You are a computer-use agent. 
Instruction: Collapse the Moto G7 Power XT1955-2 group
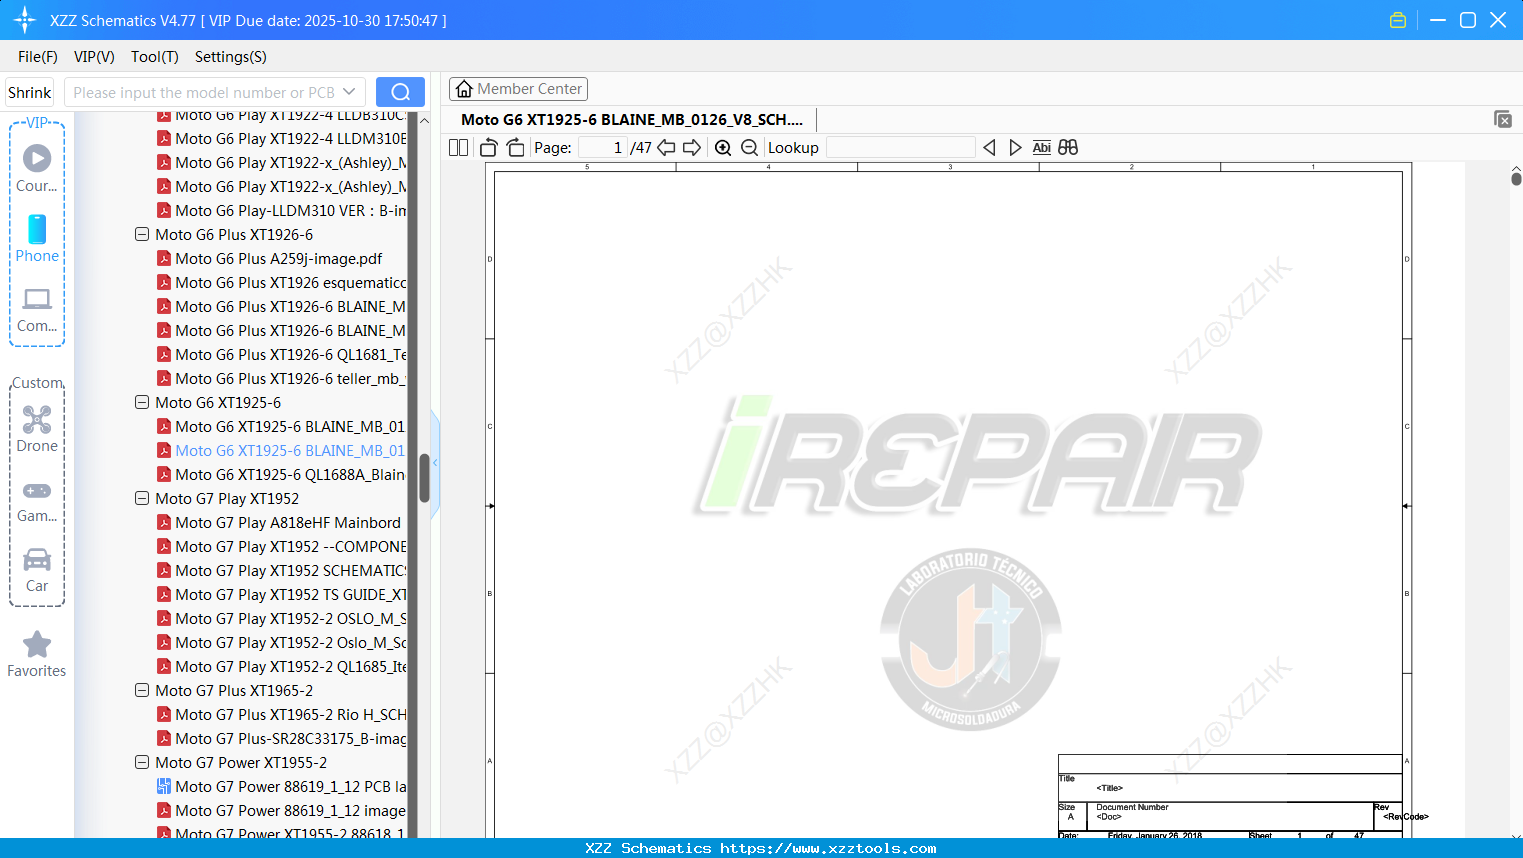click(142, 763)
